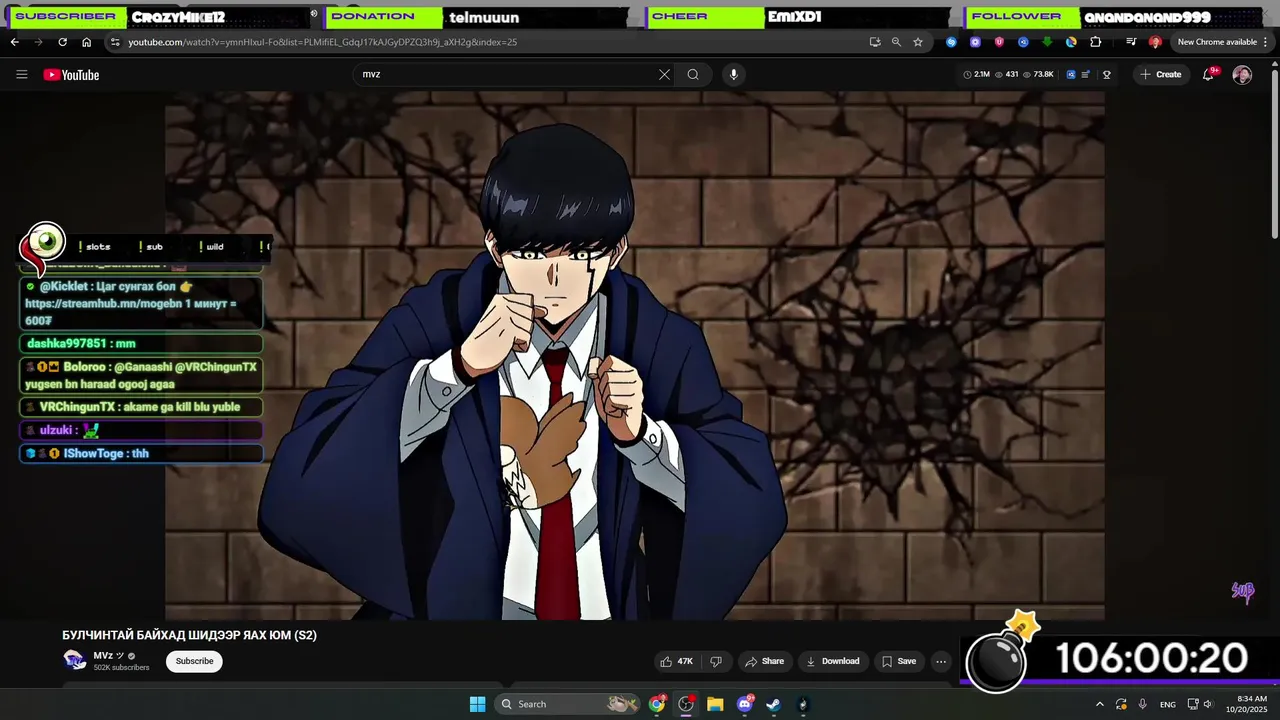
Task: Reload the YouTube page
Action: point(62,42)
